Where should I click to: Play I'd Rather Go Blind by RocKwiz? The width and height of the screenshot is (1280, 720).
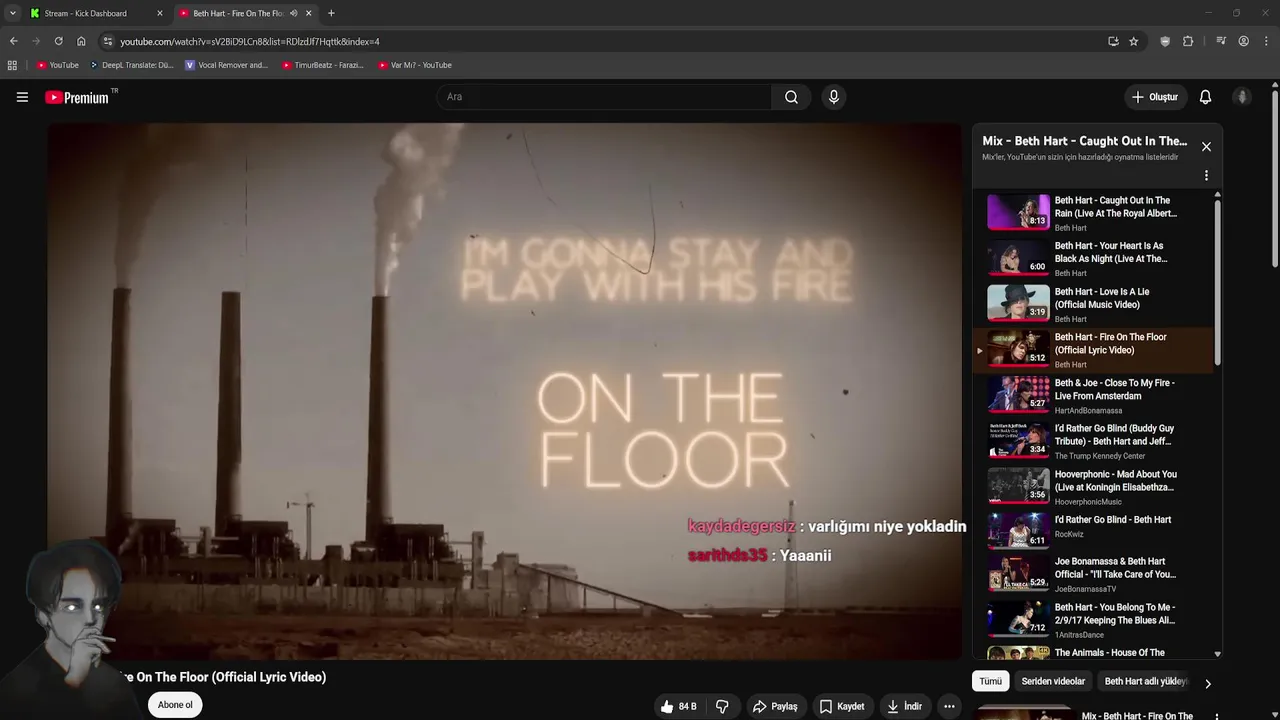point(1093,532)
